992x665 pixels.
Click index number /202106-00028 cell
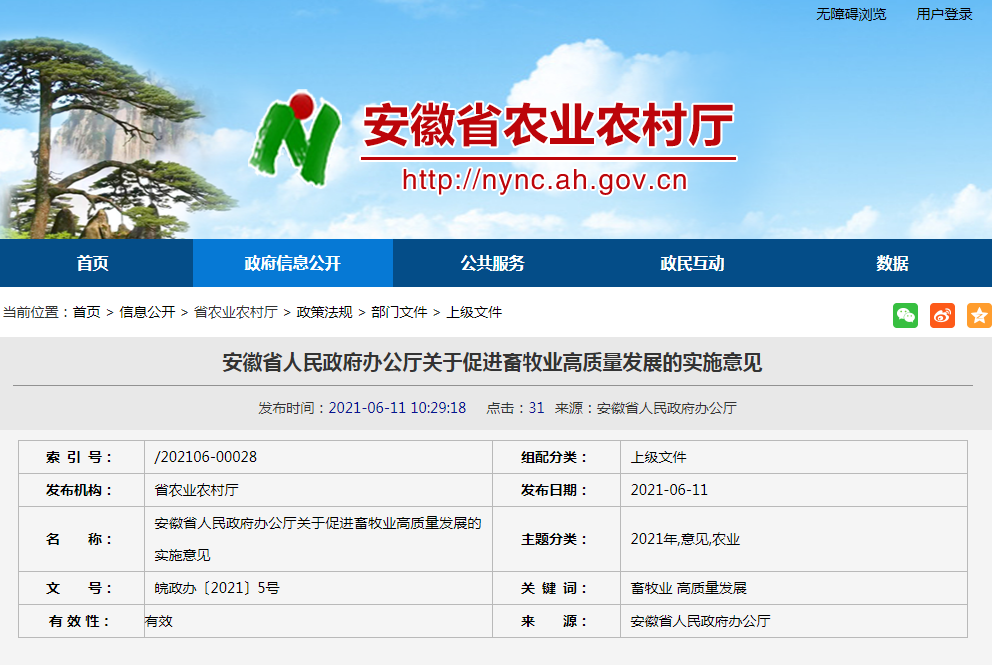(206, 457)
